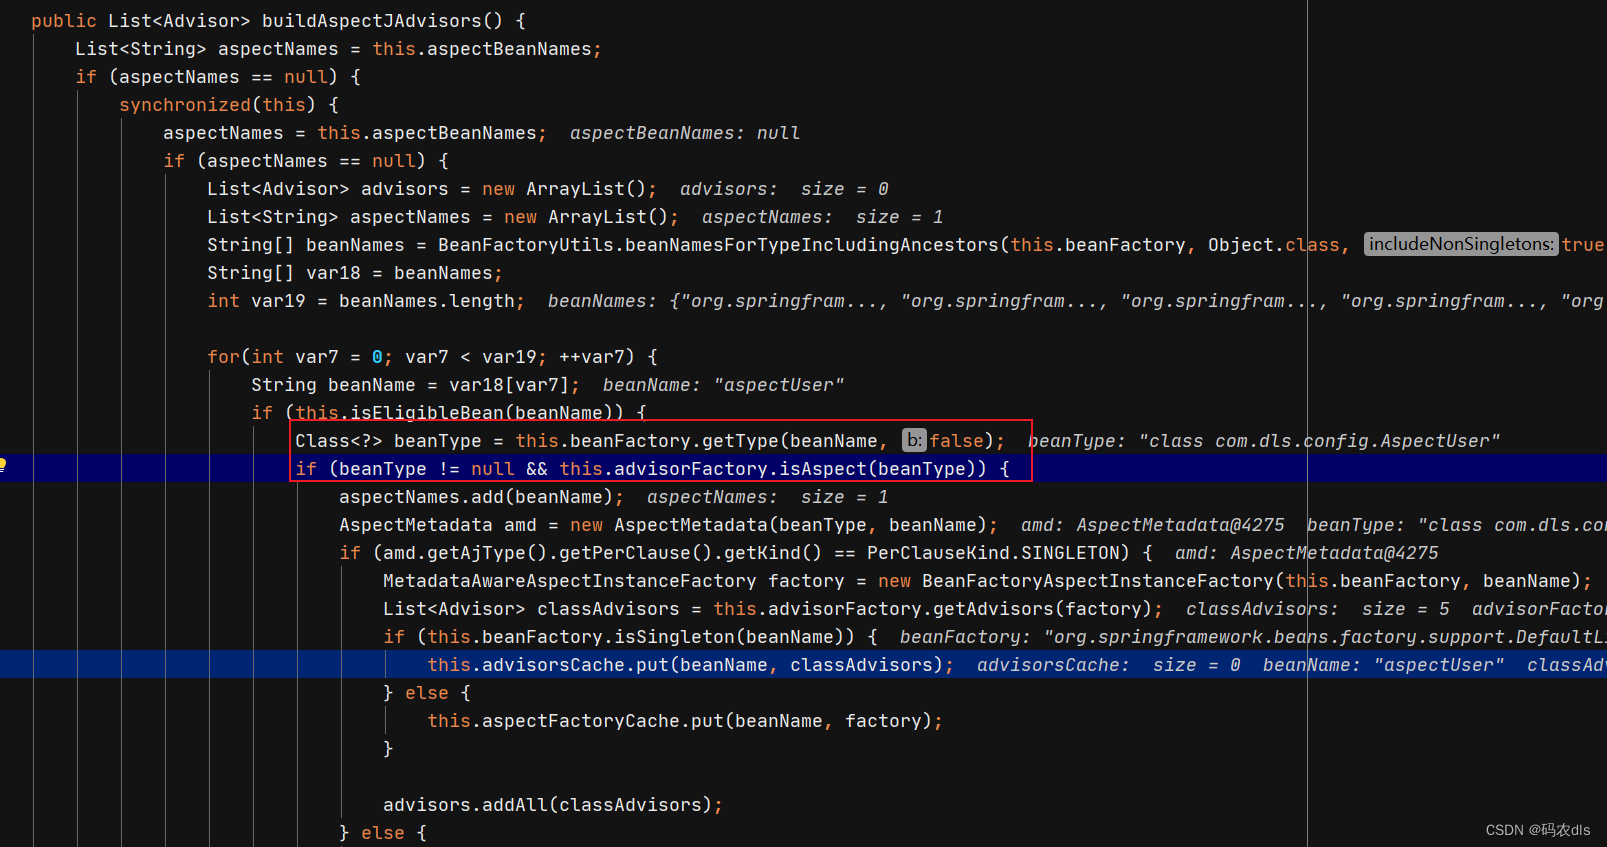This screenshot has height=847, width=1607.
Task: Click 'aspectNames: size = 1' beside new ArrayList()
Action: pos(822,217)
